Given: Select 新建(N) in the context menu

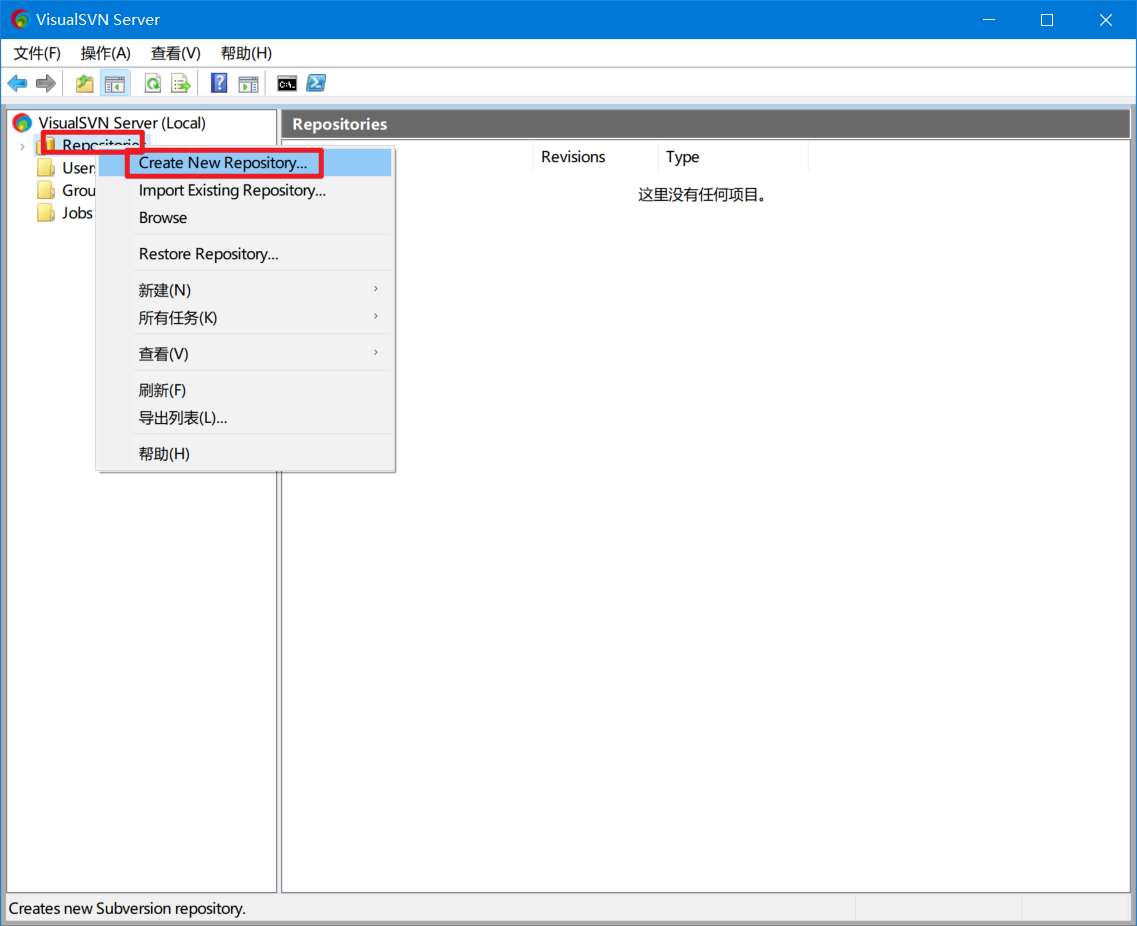Looking at the screenshot, I should [x=245, y=290].
